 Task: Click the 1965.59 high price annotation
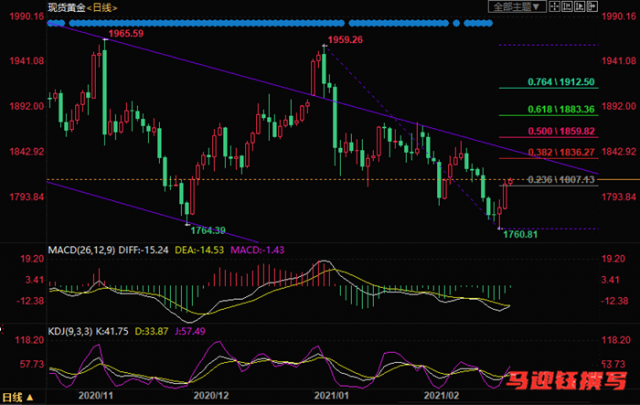(126, 33)
